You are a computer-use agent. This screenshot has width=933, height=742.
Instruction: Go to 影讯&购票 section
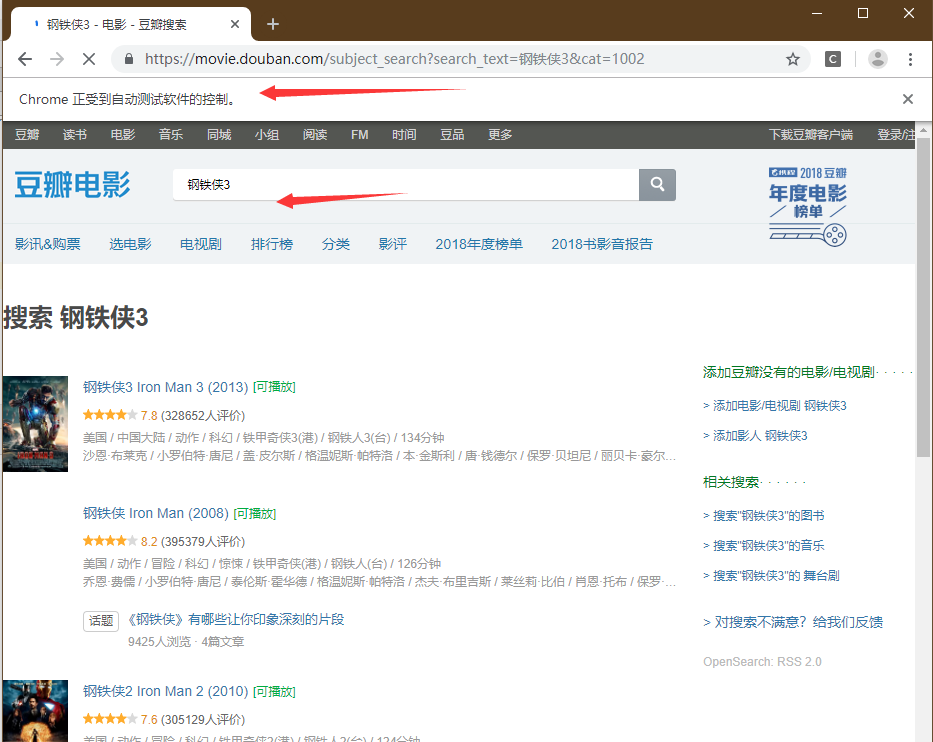pyautogui.click(x=48, y=244)
